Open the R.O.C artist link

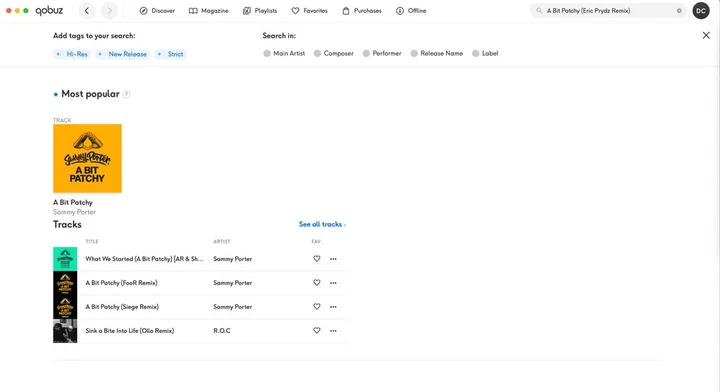click(x=222, y=330)
